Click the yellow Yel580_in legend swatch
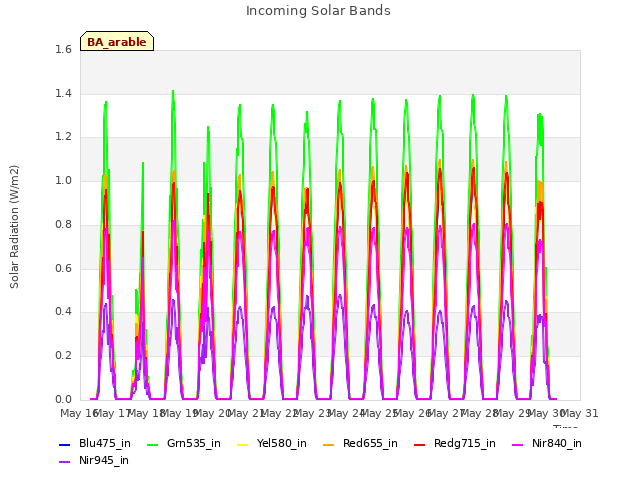The width and height of the screenshot is (640, 480). pyautogui.click(x=242, y=444)
